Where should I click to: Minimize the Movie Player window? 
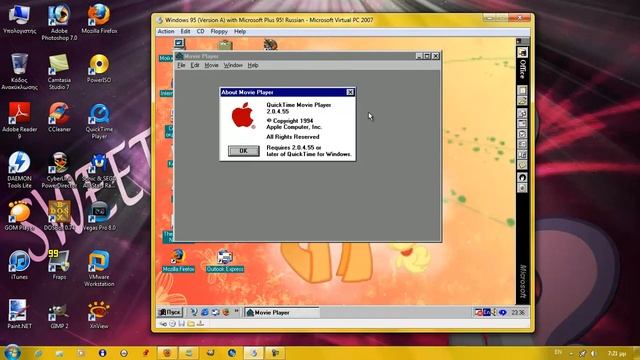point(419,56)
